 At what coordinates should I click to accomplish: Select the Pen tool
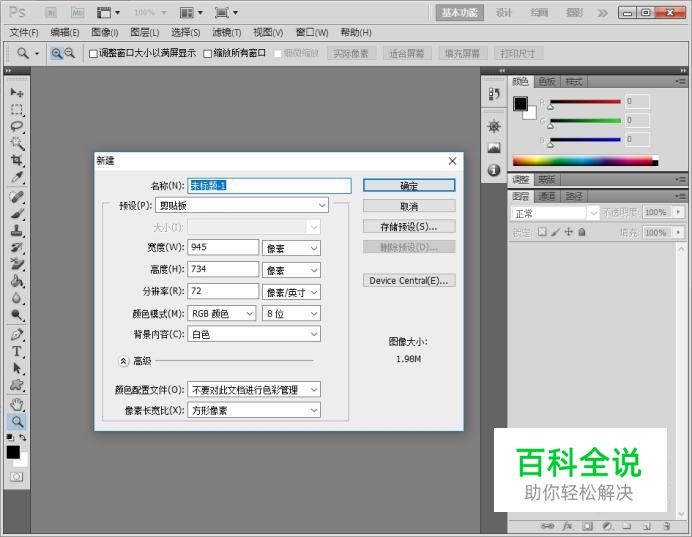click(x=17, y=334)
